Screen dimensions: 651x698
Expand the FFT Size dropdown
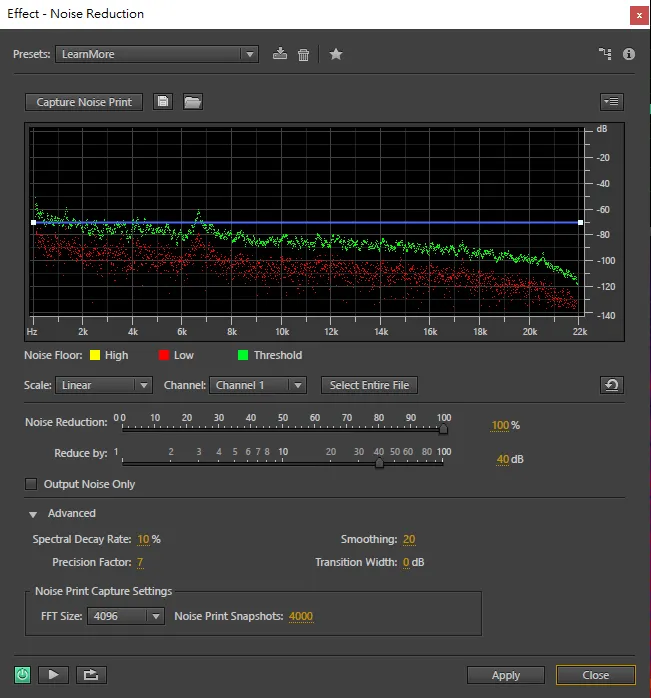pyautogui.click(x=126, y=616)
